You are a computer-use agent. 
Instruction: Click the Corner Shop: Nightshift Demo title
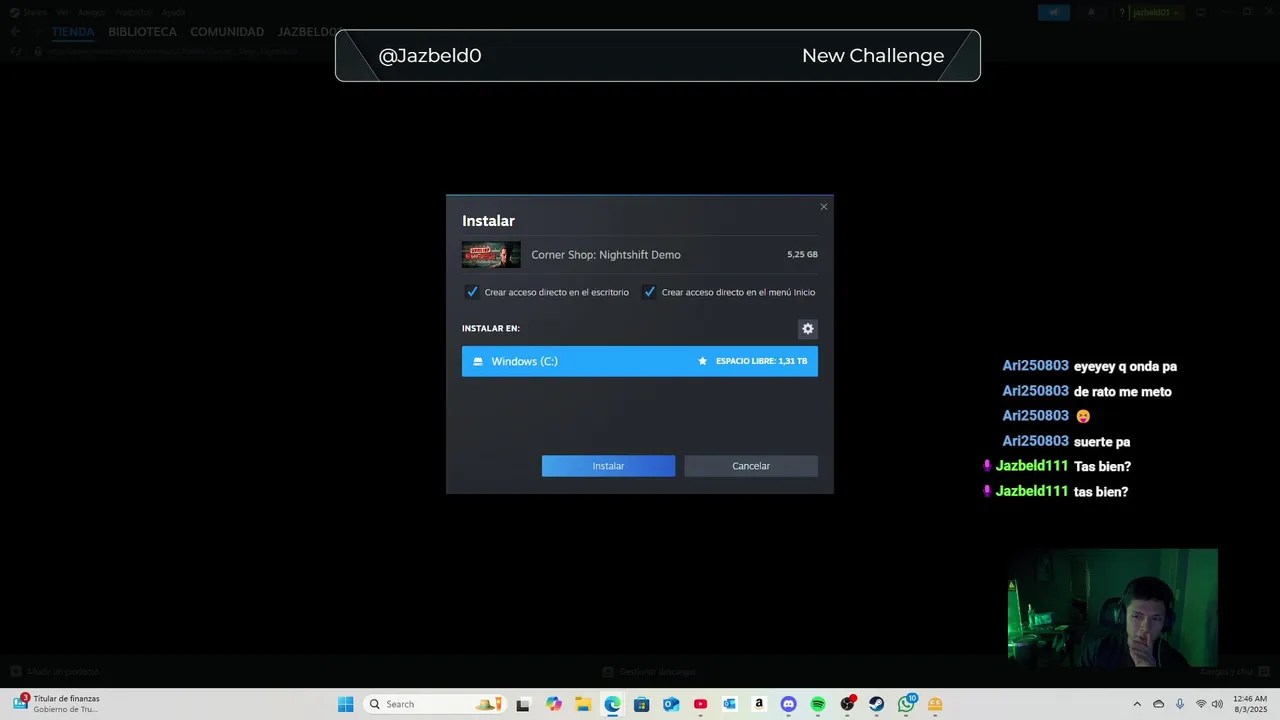click(606, 255)
